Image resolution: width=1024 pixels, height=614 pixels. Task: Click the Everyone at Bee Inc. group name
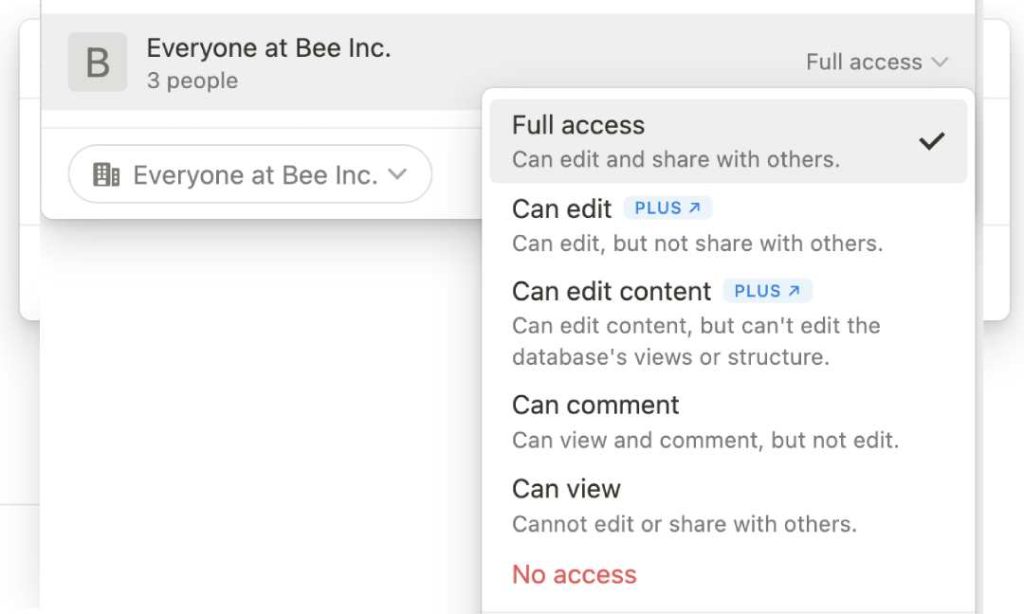pyautogui.click(x=270, y=47)
